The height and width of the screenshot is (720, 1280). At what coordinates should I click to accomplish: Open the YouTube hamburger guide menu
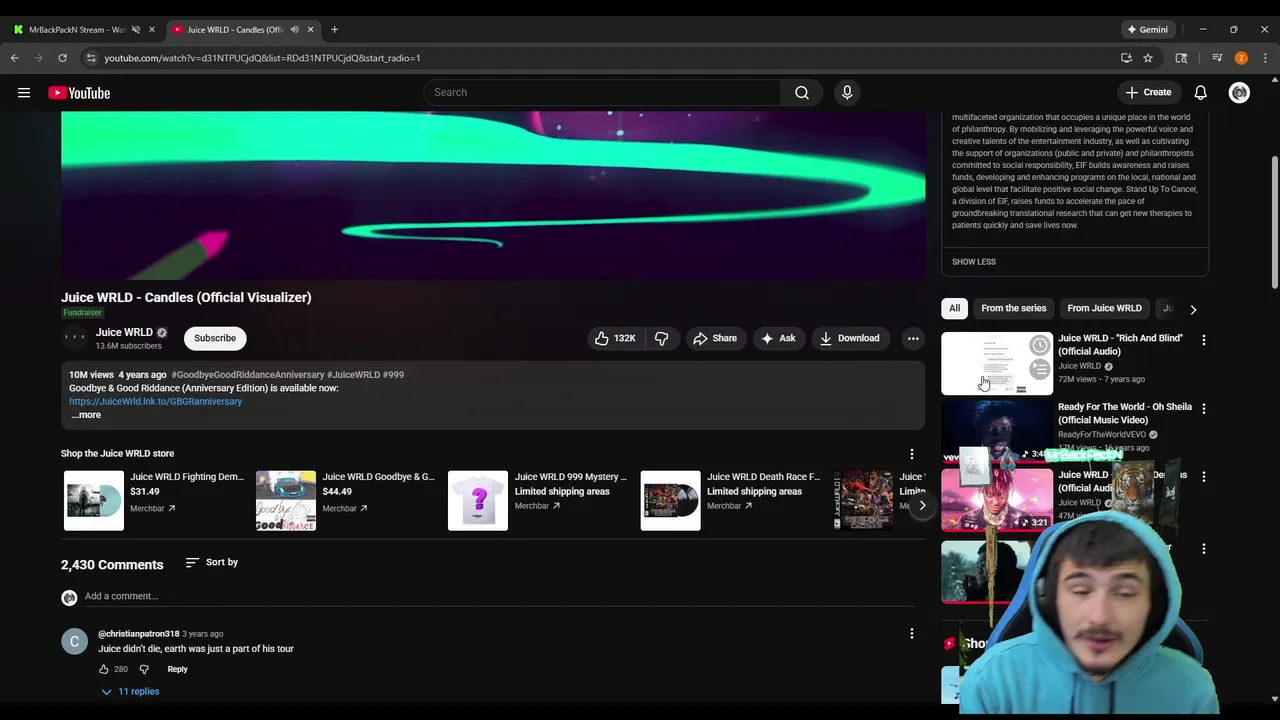click(x=24, y=93)
